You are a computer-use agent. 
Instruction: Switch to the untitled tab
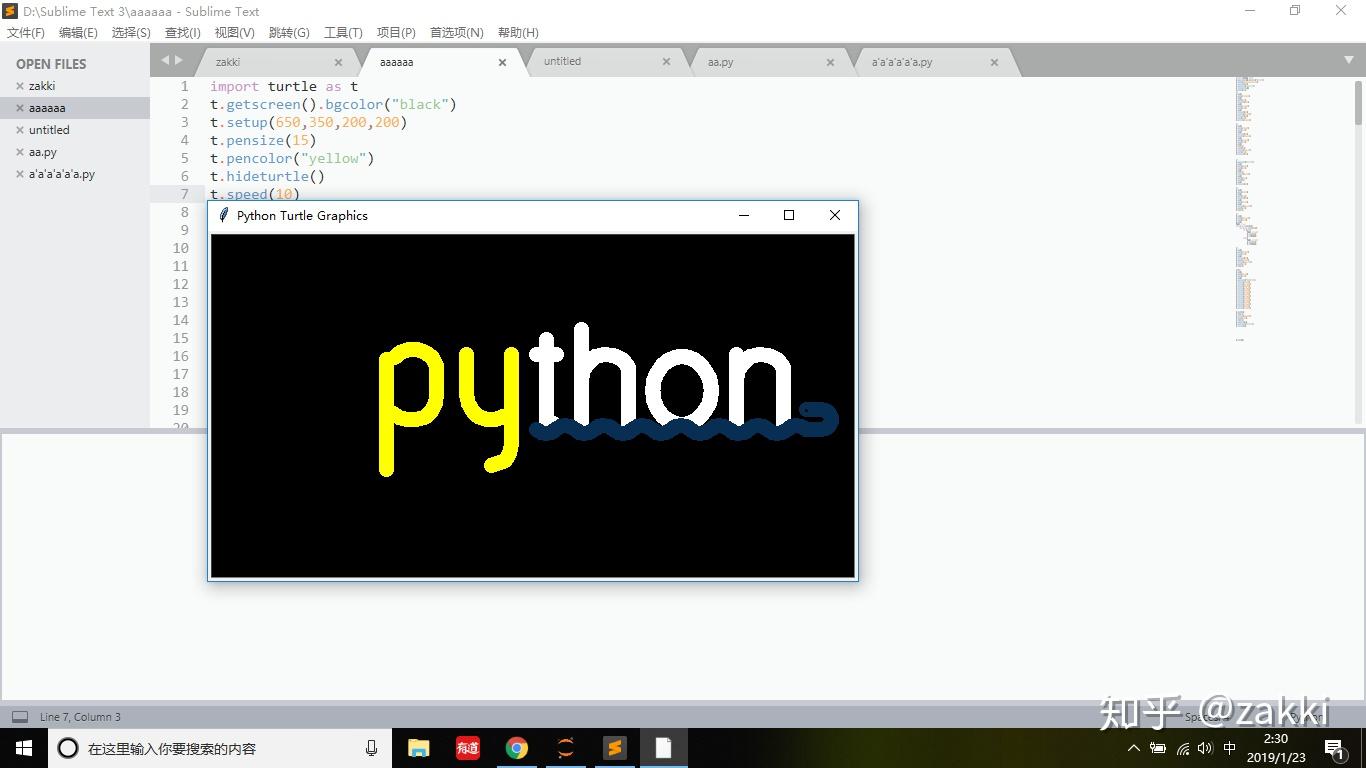[x=562, y=61]
